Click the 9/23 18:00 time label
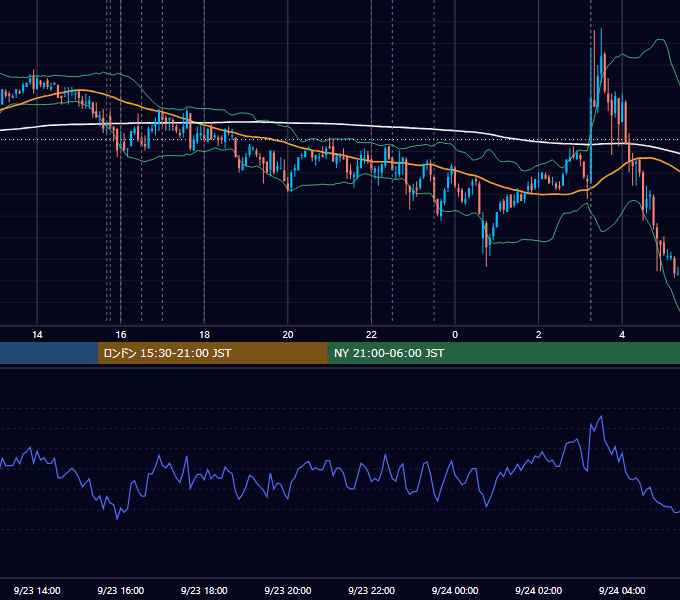Screen dimensions: 680x600 (204, 590)
